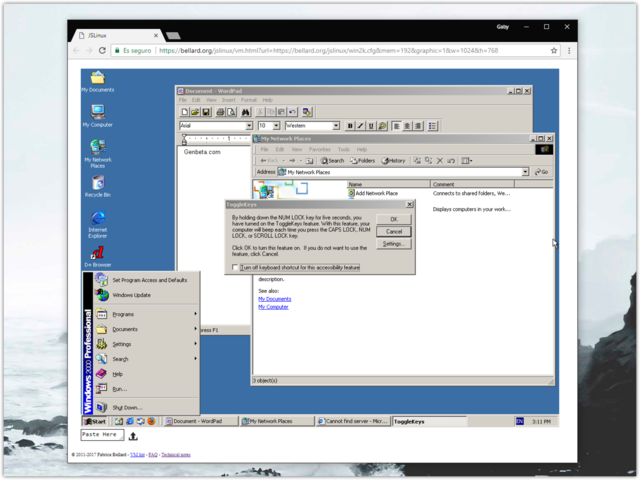Expand the Address bar dropdown arrow
Image resolution: width=640 pixels, height=480 pixels.
point(525,172)
